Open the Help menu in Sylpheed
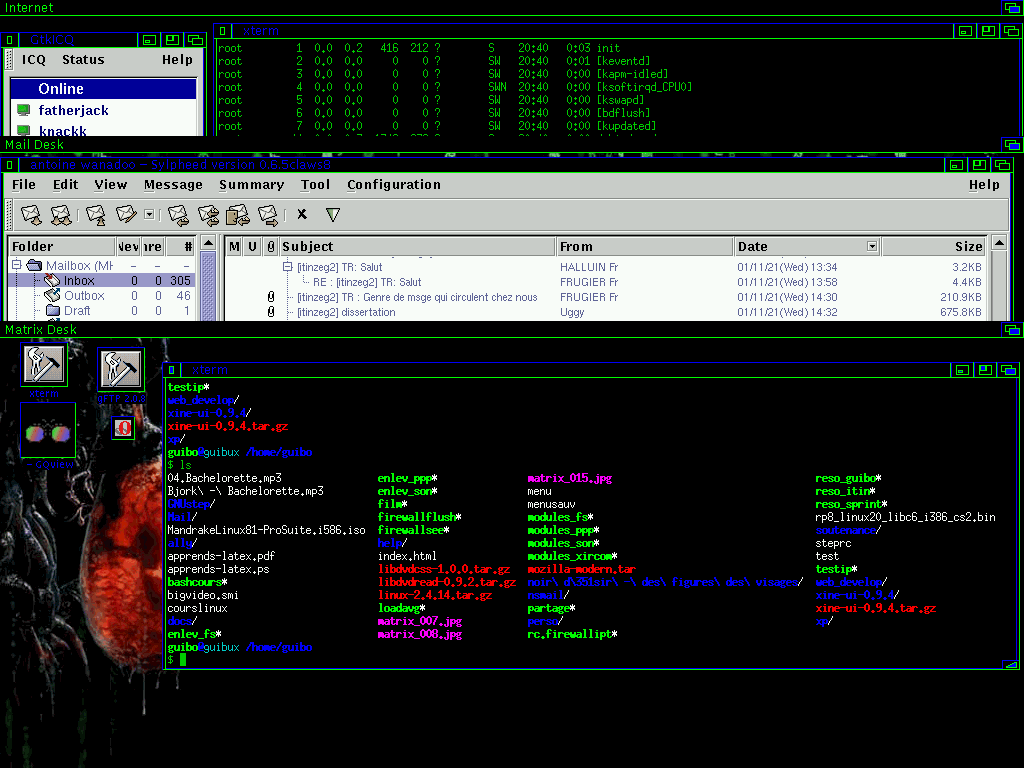 coord(984,185)
